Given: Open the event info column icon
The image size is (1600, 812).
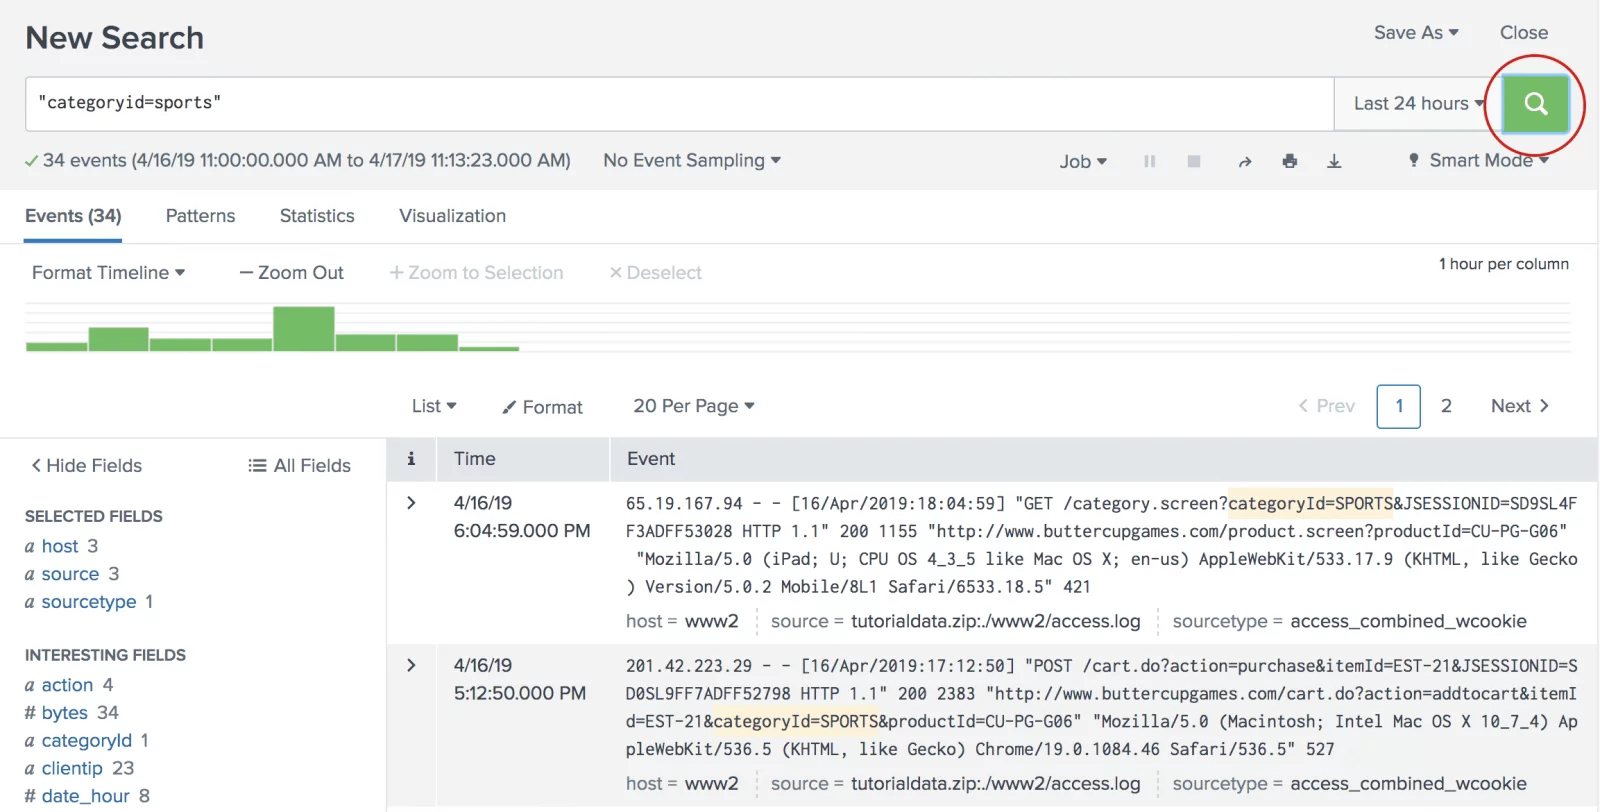Looking at the screenshot, I should pos(411,459).
